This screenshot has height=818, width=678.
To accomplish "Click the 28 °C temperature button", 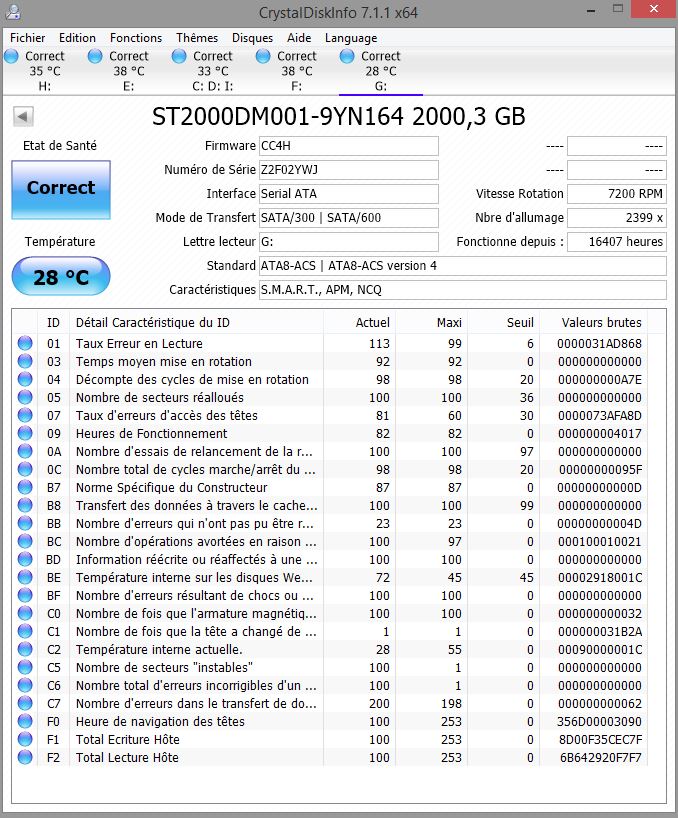I will [61, 276].
